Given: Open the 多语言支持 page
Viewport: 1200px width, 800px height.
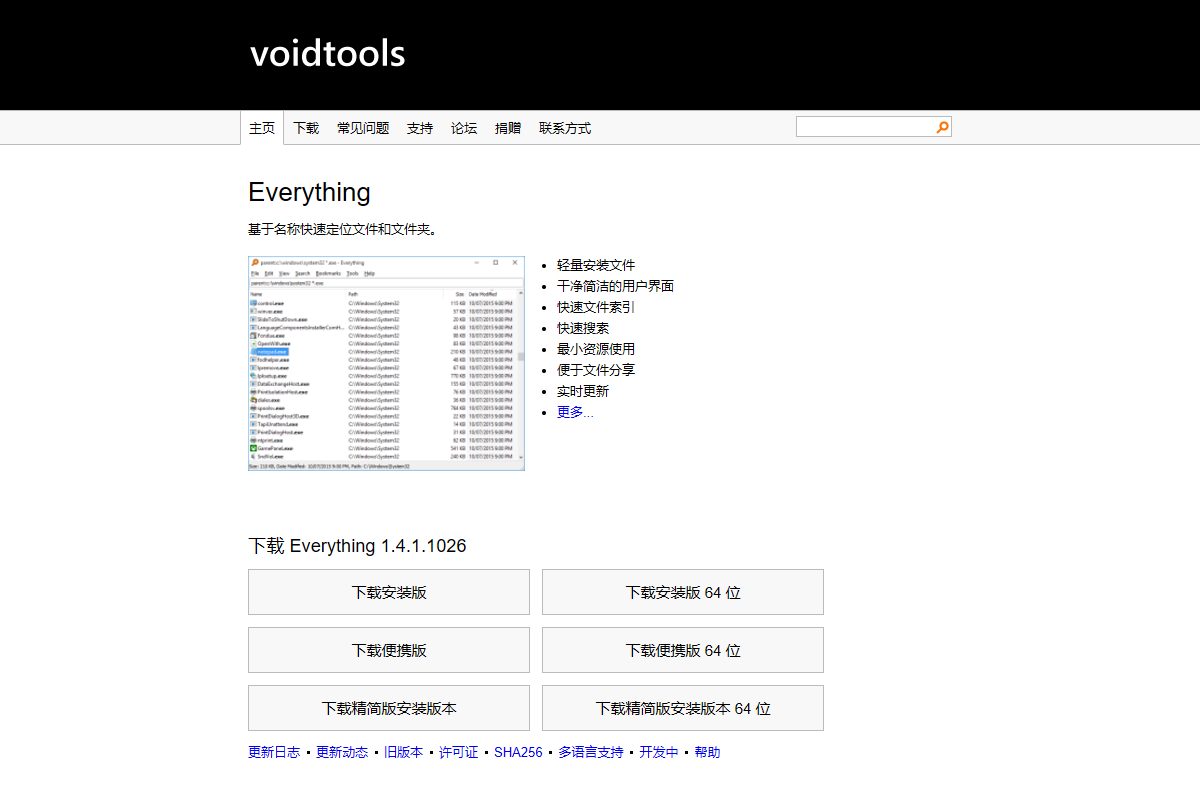Looking at the screenshot, I should pyautogui.click(x=589, y=752).
